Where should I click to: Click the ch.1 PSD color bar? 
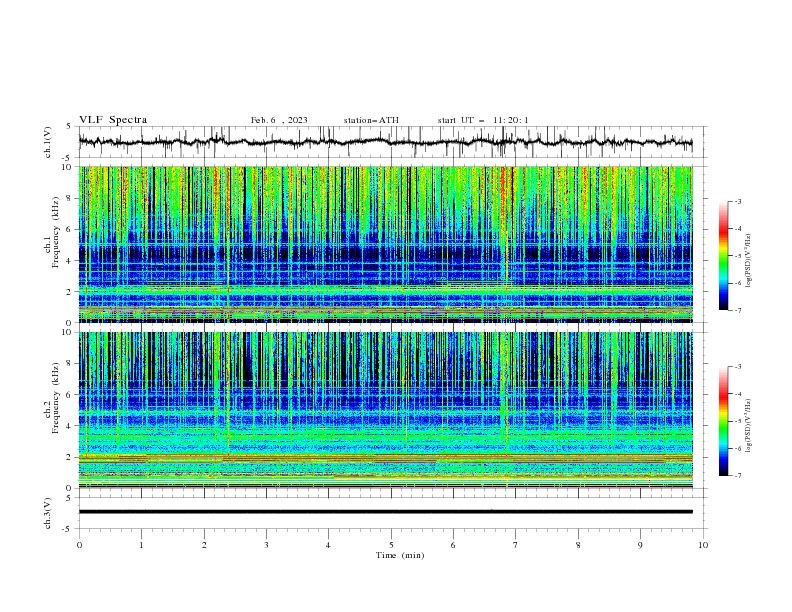click(x=723, y=256)
